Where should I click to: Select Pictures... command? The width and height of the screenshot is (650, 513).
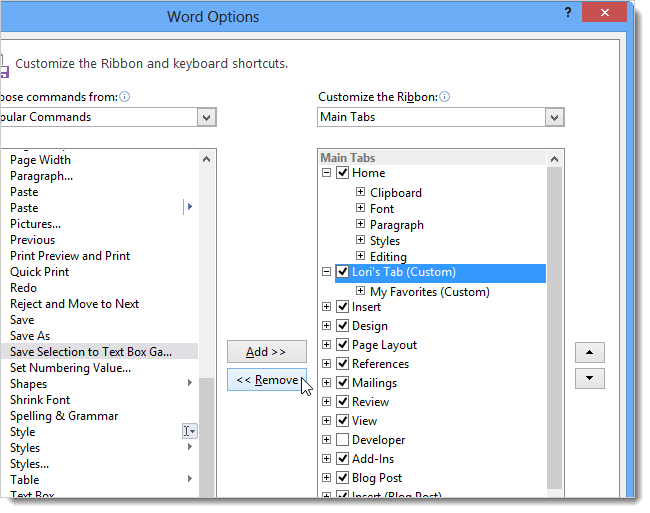(x=35, y=224)
